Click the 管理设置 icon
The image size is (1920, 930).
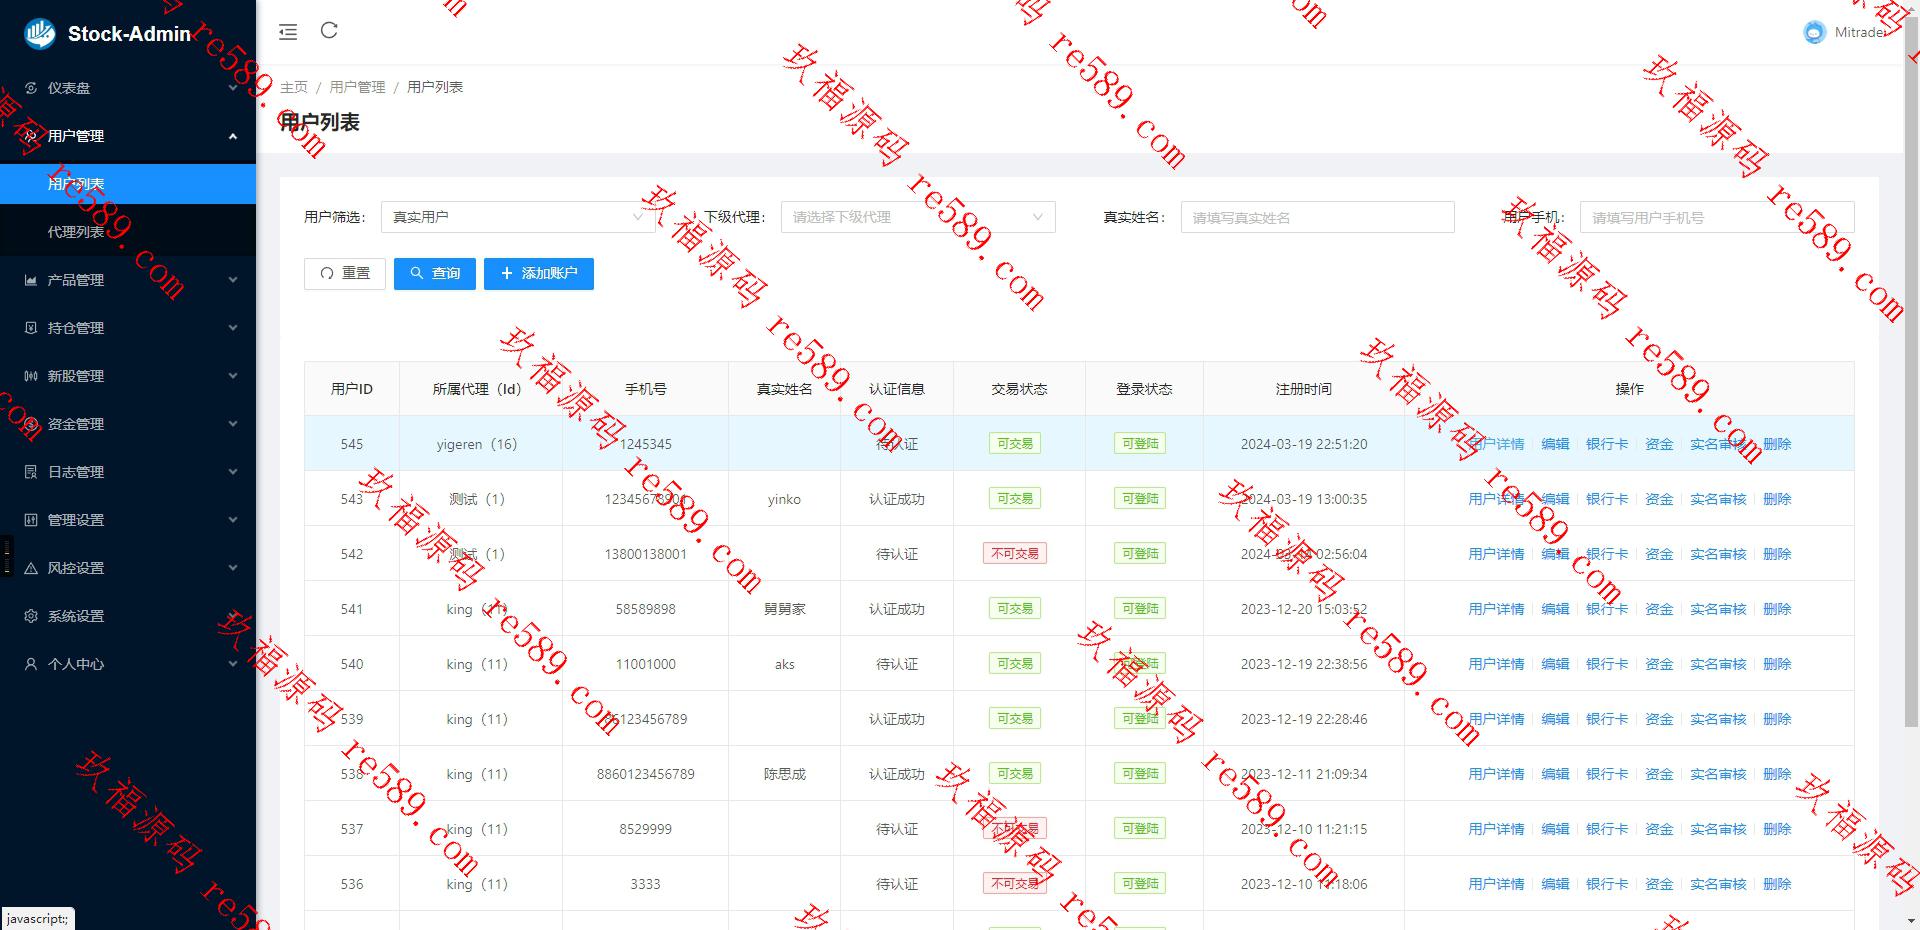[x=31, y=520]
